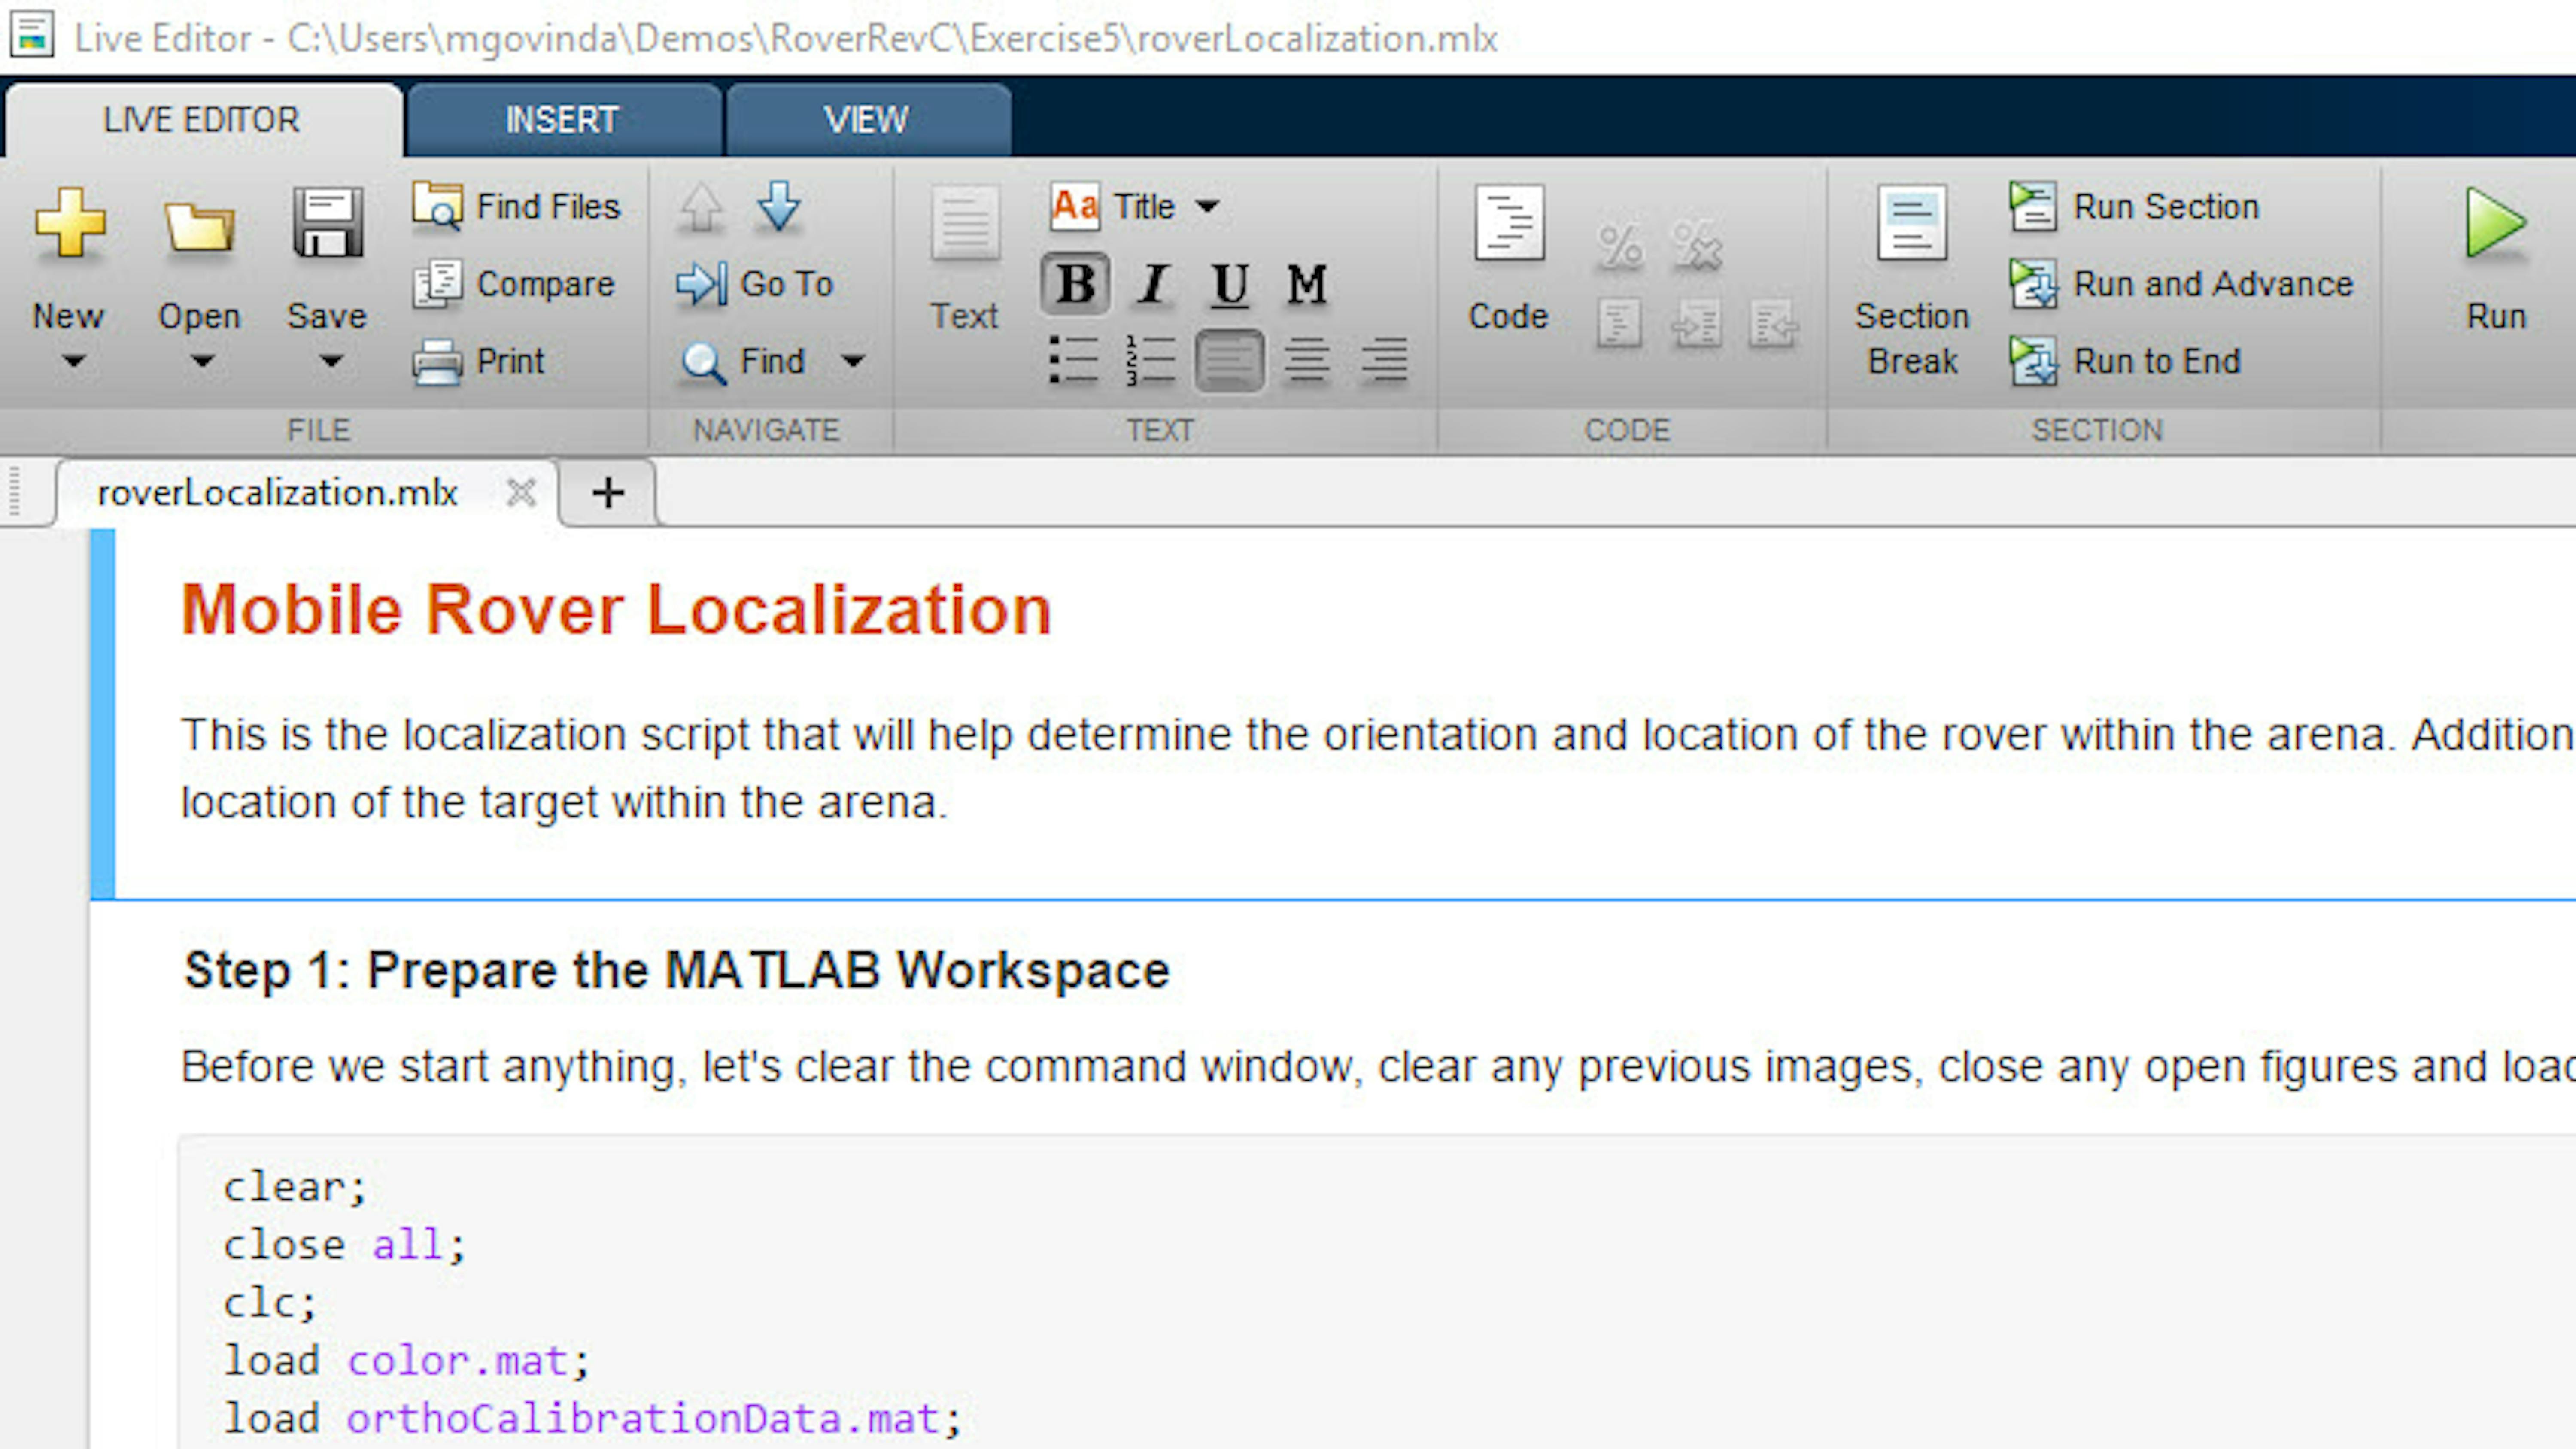Click the Compare files button
The height and width of the screenshot is (1449, 2576).
point(514,284)
